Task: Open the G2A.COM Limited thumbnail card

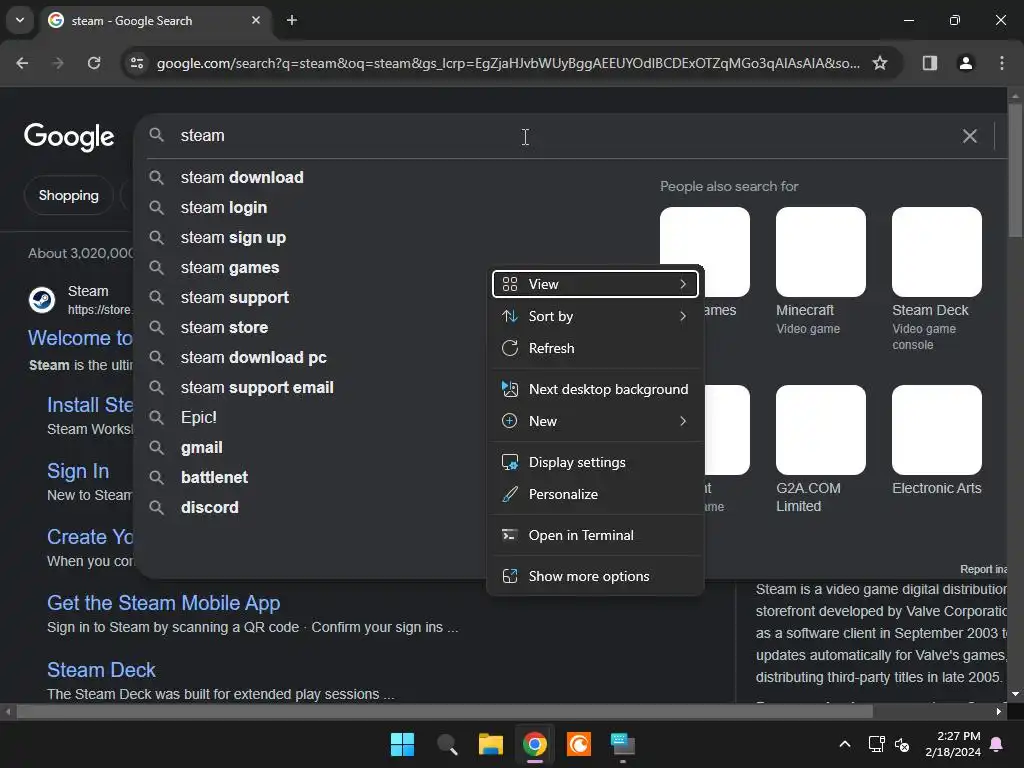Action: pyautogui.click(x=820, y=430)
